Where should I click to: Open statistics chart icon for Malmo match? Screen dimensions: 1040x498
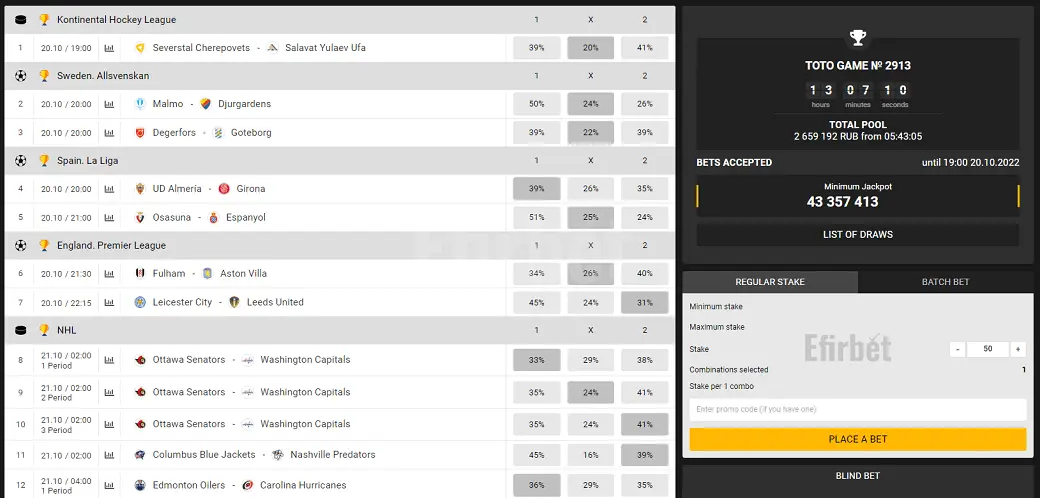(109, 104)
